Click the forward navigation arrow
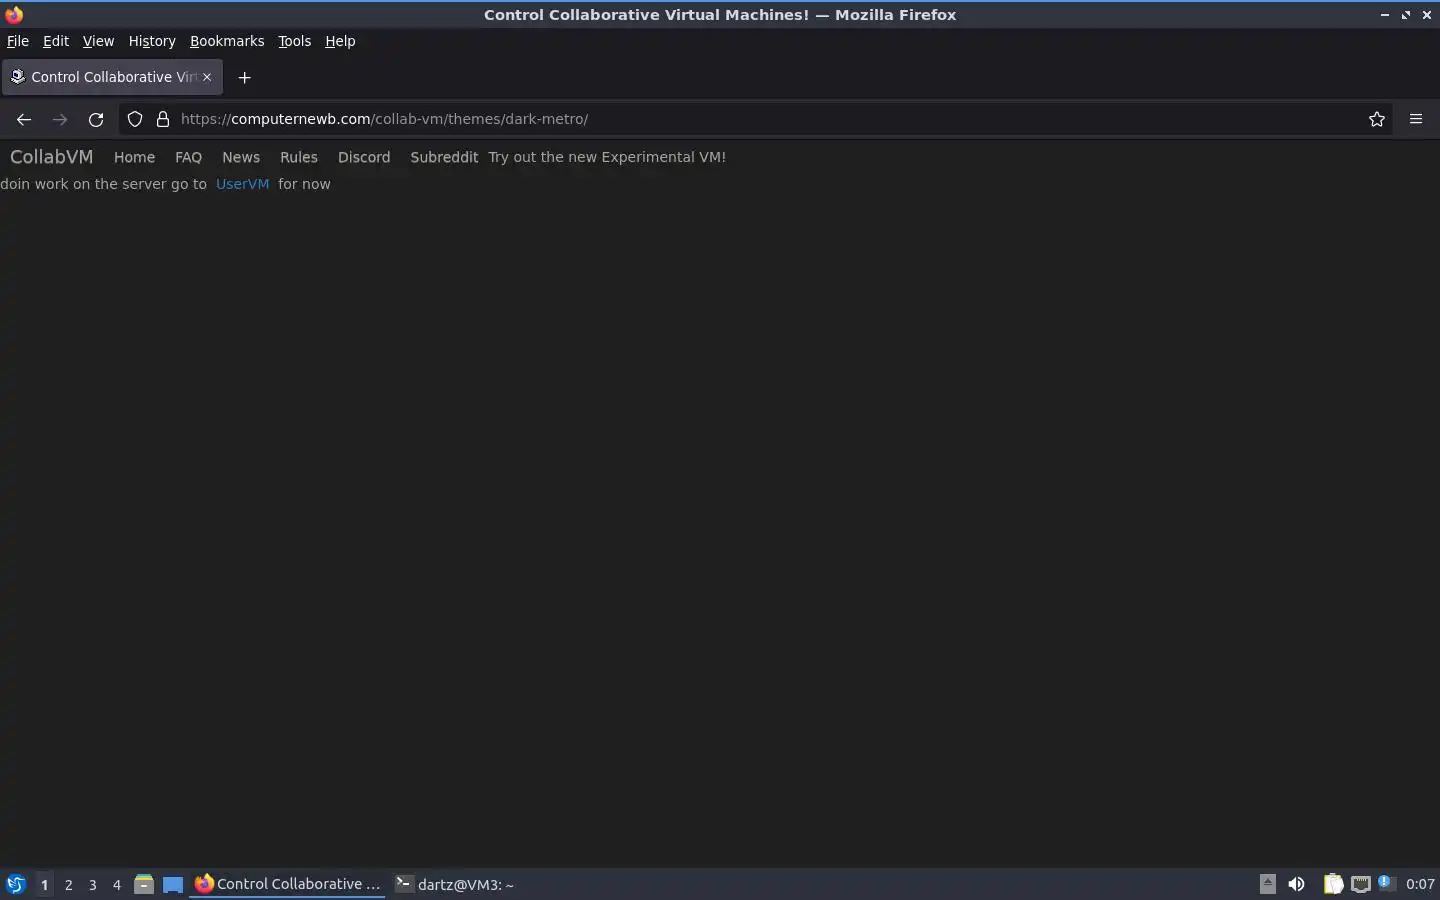 60,119
